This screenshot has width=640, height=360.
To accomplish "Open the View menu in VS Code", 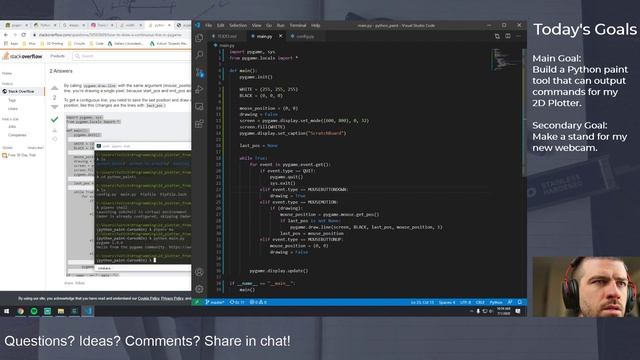I will point(256,25).
